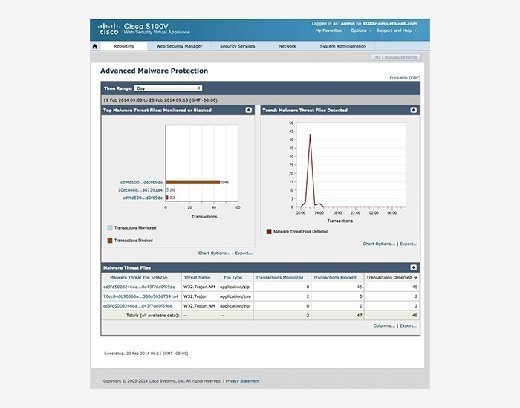Open the SHA256 link in the W32.Trojan application/exe row
Screen dimensions: 520x408
(x=141, y=296)
